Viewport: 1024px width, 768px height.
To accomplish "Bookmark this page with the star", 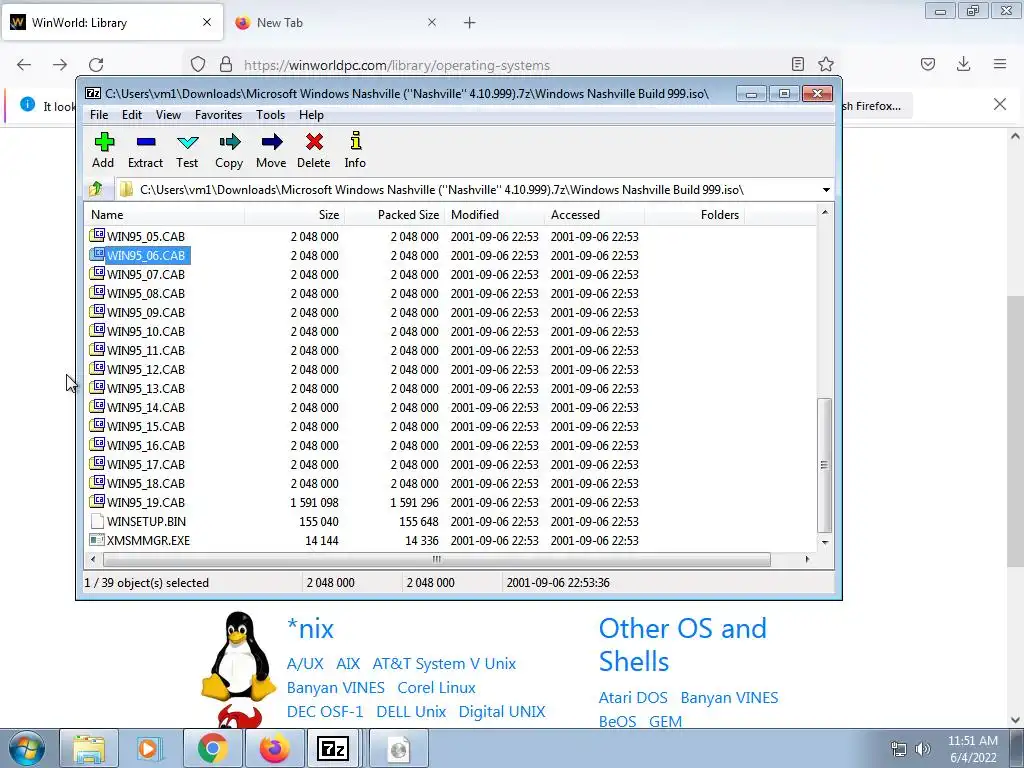I will [826, 64].
